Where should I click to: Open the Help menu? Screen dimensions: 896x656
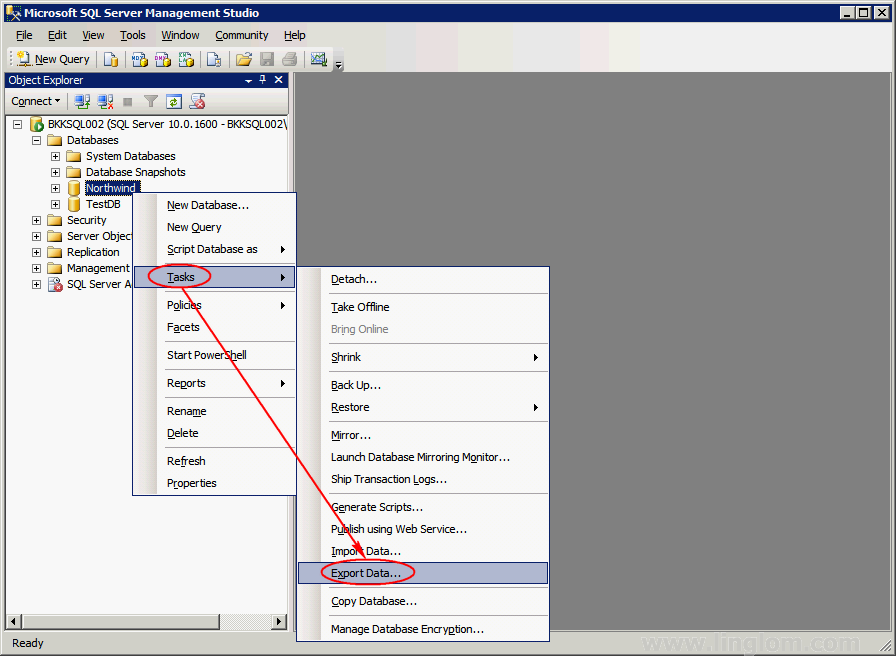(x=295, y=35)
